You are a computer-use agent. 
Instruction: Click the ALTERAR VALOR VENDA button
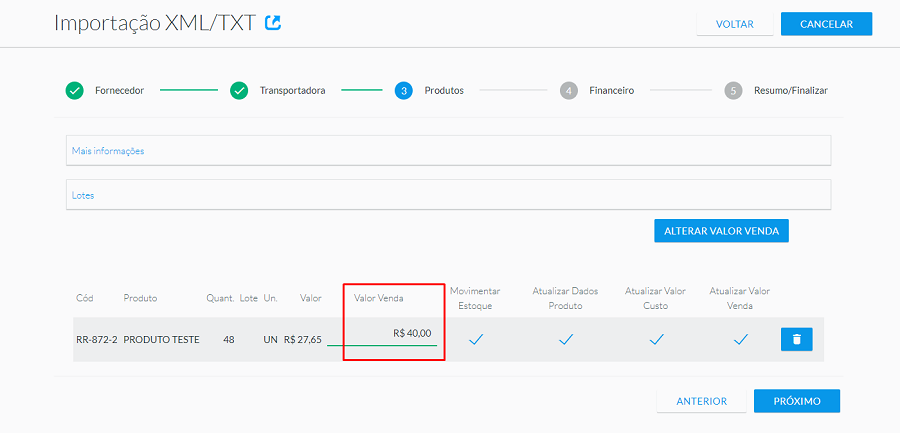[x=721, y=231]
